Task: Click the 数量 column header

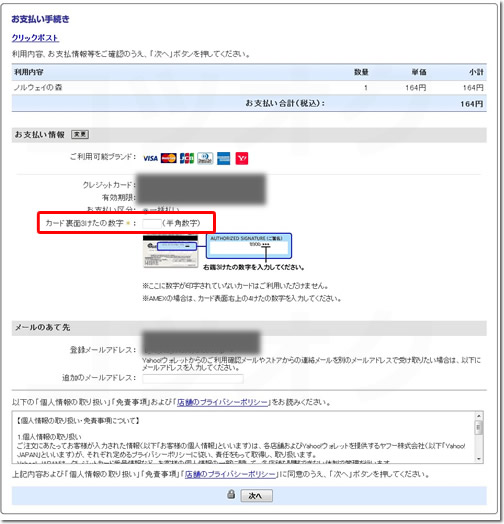Action: coord(361,72)
